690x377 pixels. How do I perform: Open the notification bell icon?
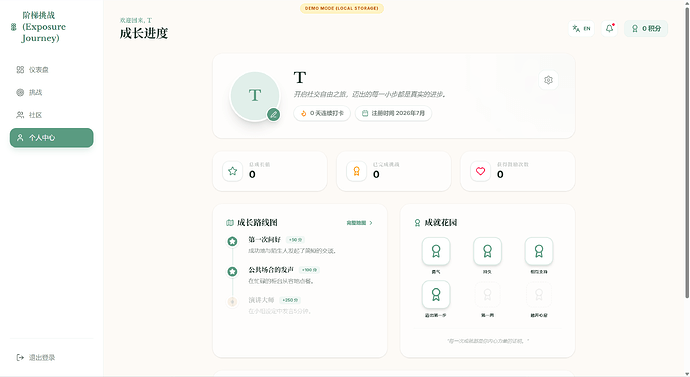[x=609, y=29]
